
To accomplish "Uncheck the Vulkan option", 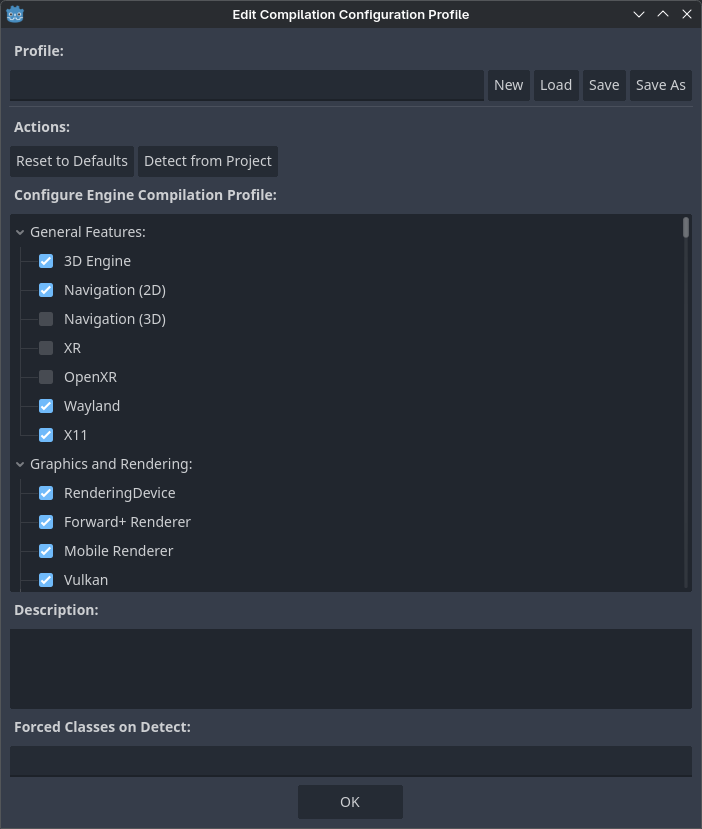I will pos(46,579).
